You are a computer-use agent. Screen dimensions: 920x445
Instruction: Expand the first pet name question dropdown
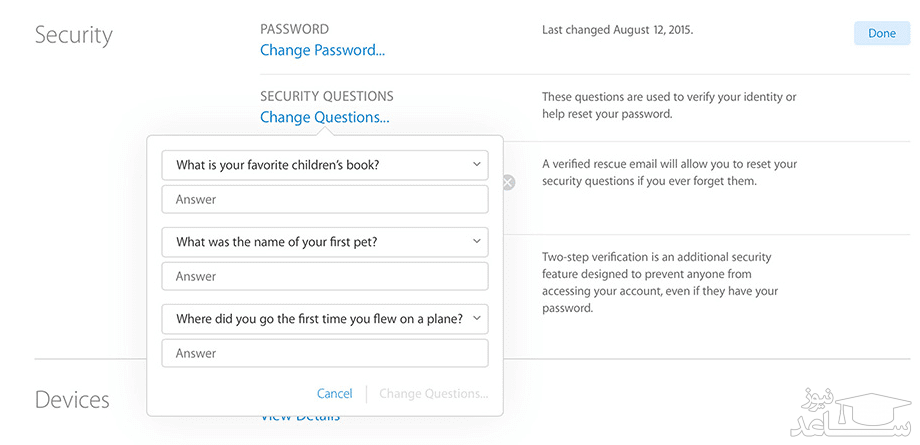pos(324,242)
